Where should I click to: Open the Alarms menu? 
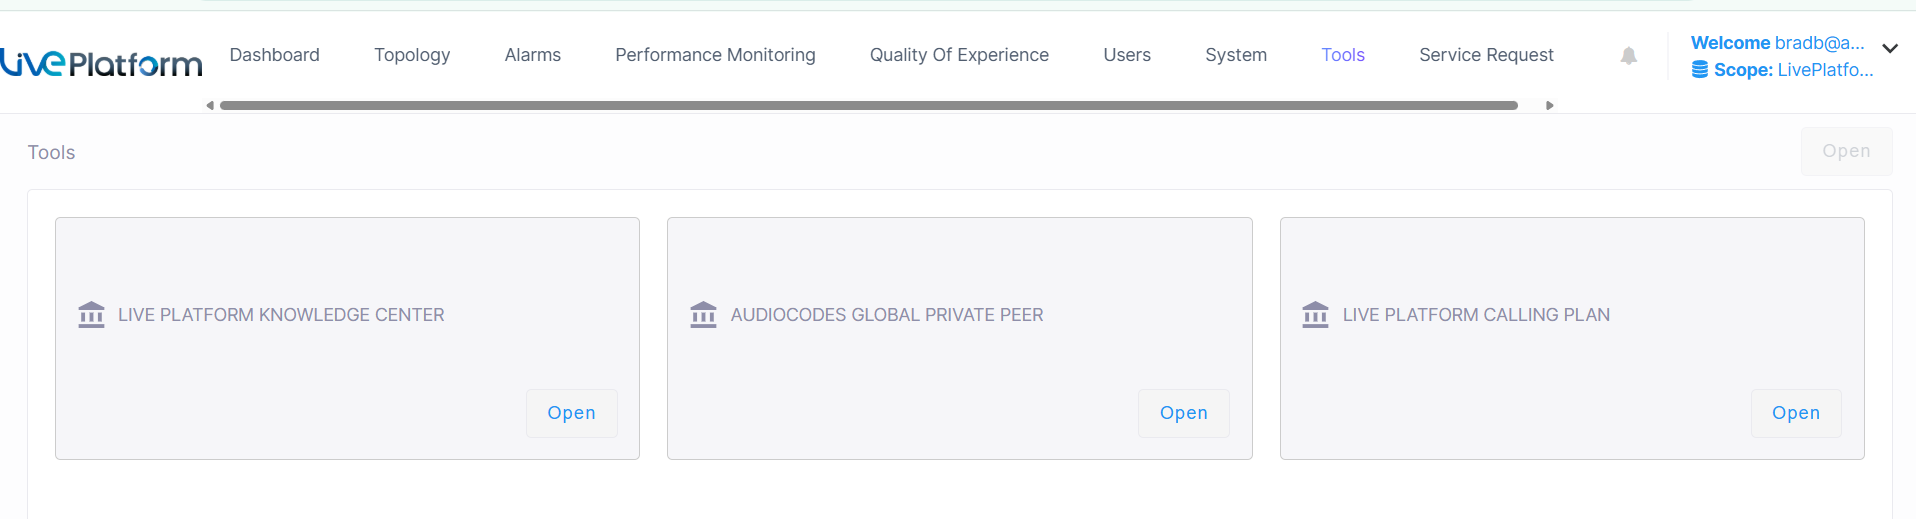click(x=532, y=55)
